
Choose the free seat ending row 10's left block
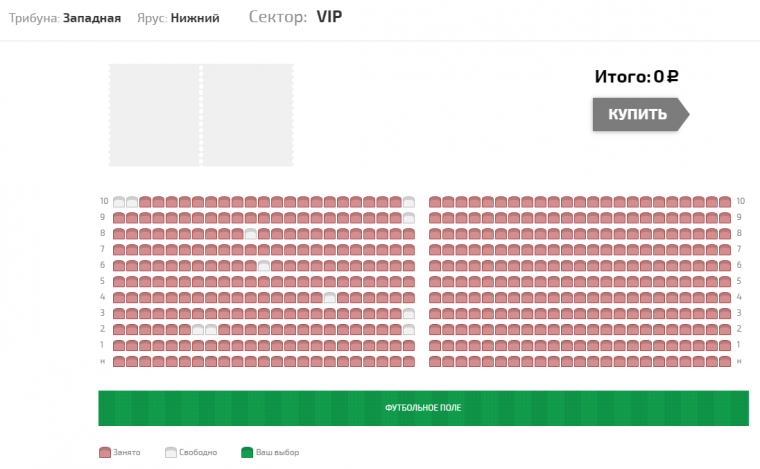point(409,202)
